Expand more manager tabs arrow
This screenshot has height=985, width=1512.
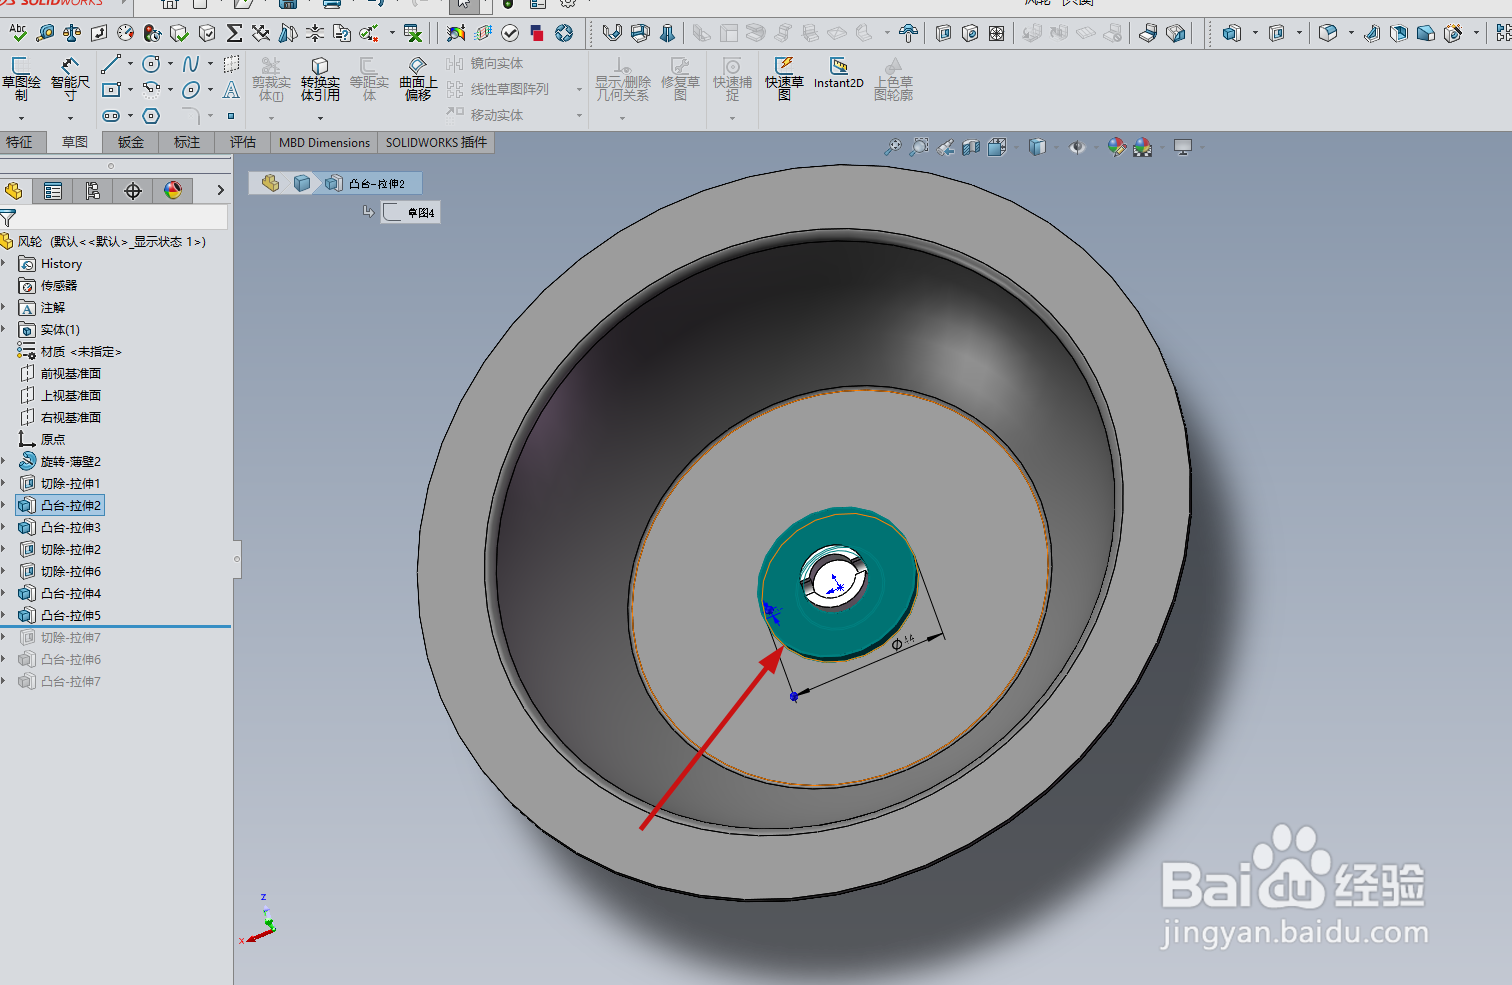click(x=220, y=190)
